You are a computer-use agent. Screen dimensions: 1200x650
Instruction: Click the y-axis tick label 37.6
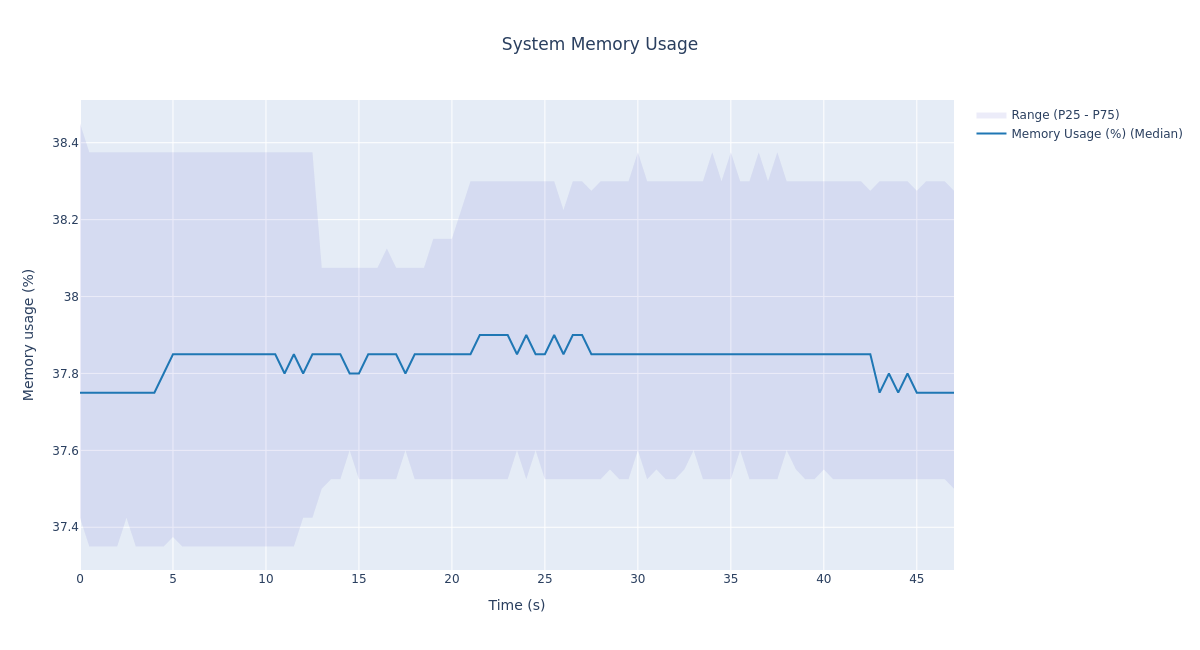(65, 451)
